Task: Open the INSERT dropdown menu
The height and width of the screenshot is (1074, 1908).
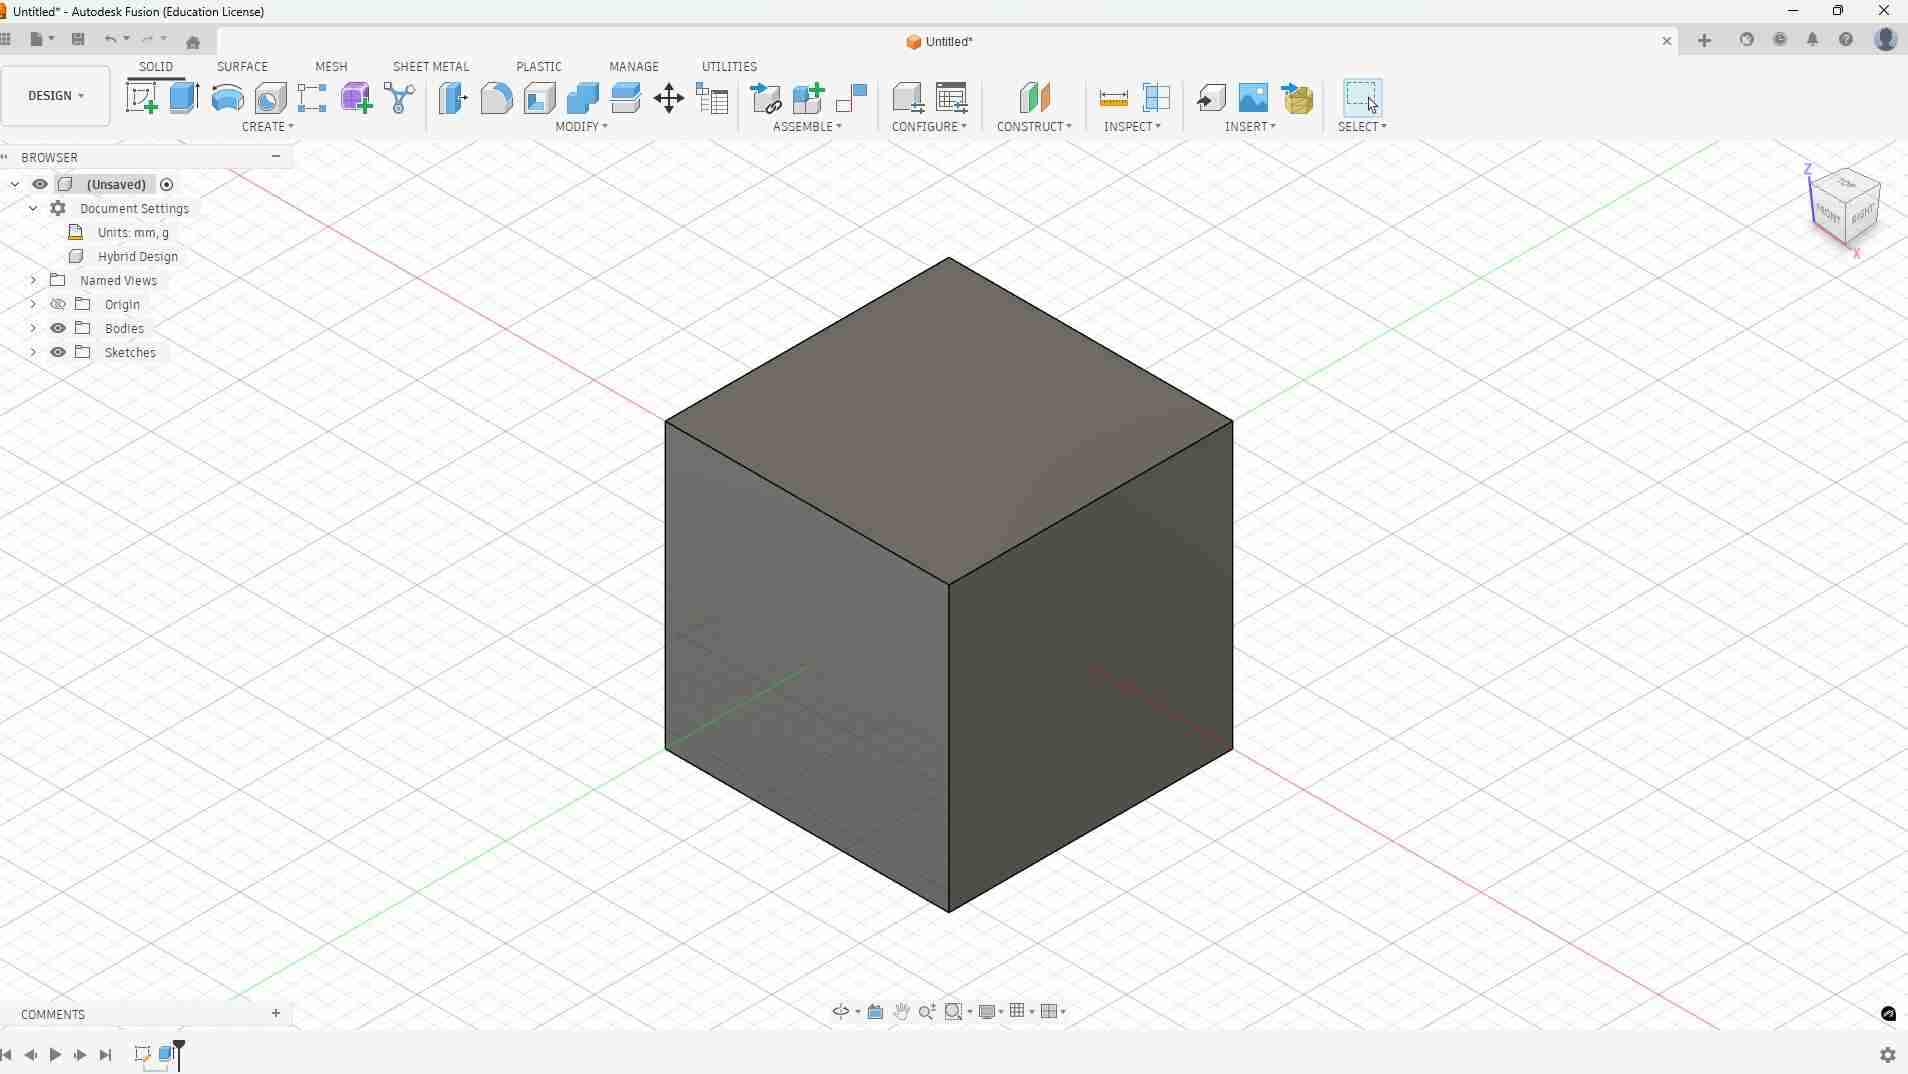Action: click(x=1251, y=127)
